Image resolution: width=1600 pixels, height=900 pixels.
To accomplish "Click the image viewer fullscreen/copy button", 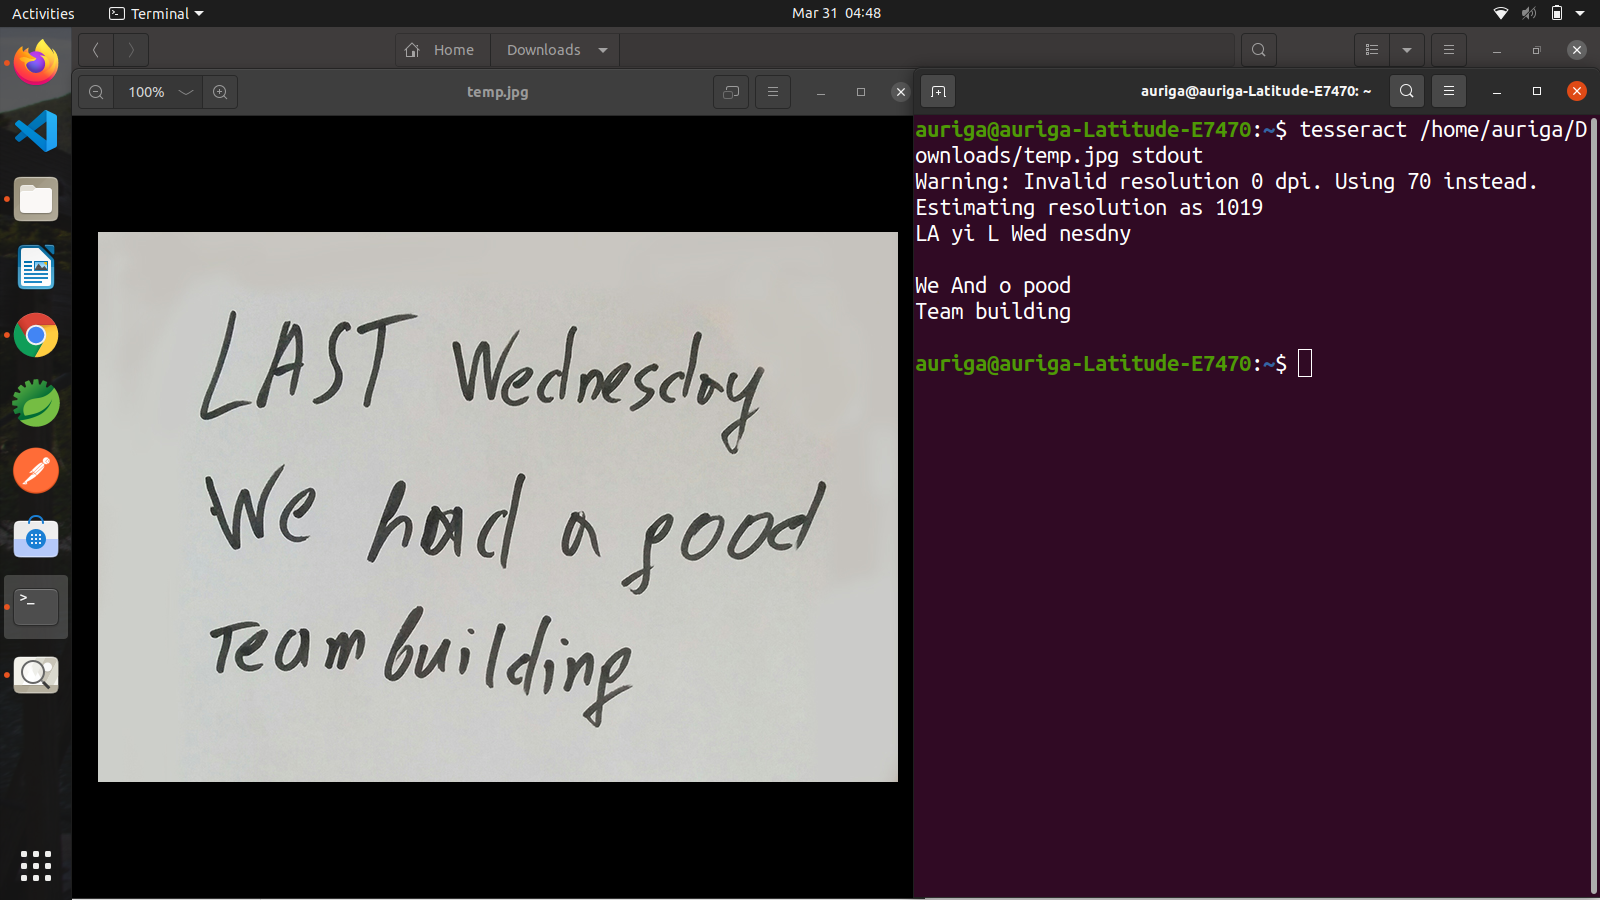I will [731, 92].
